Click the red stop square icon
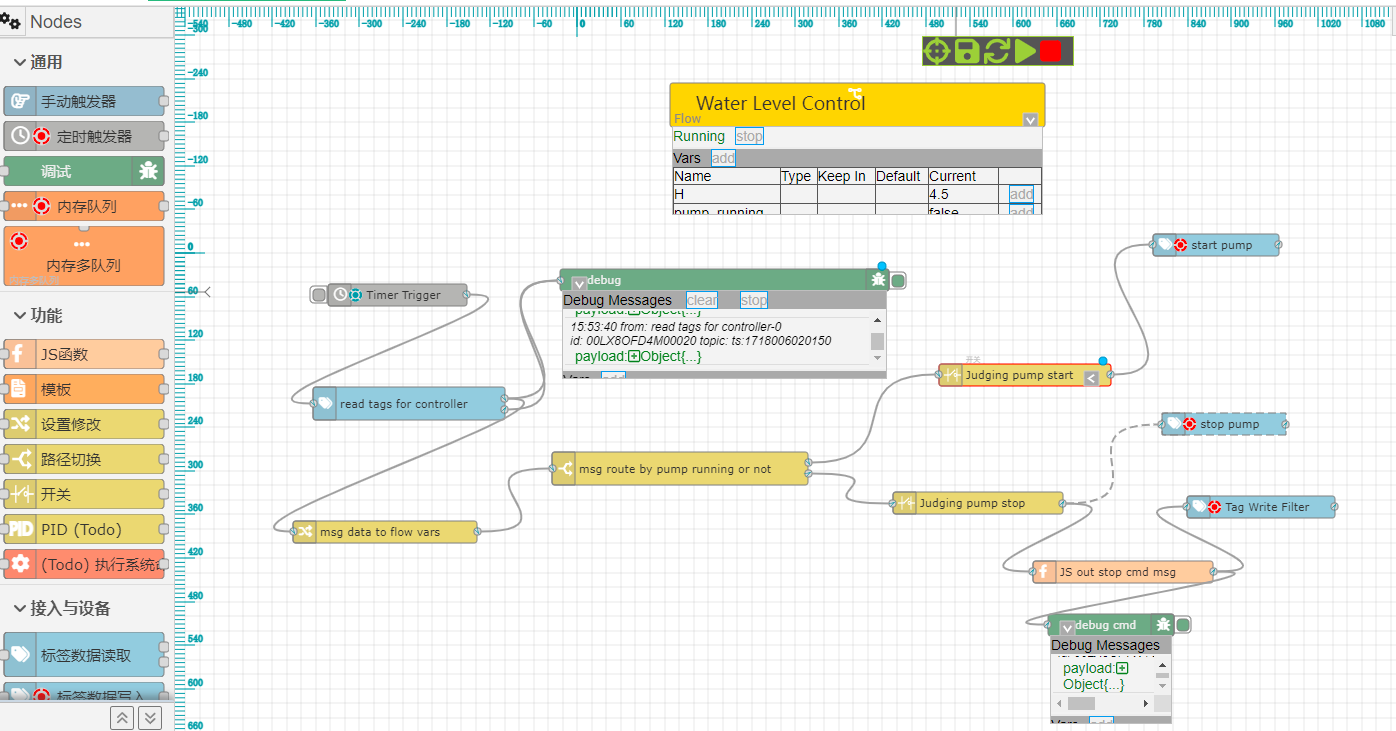Image resolution: width=1396 pixels, height=731 pixels. point(1050,51)
